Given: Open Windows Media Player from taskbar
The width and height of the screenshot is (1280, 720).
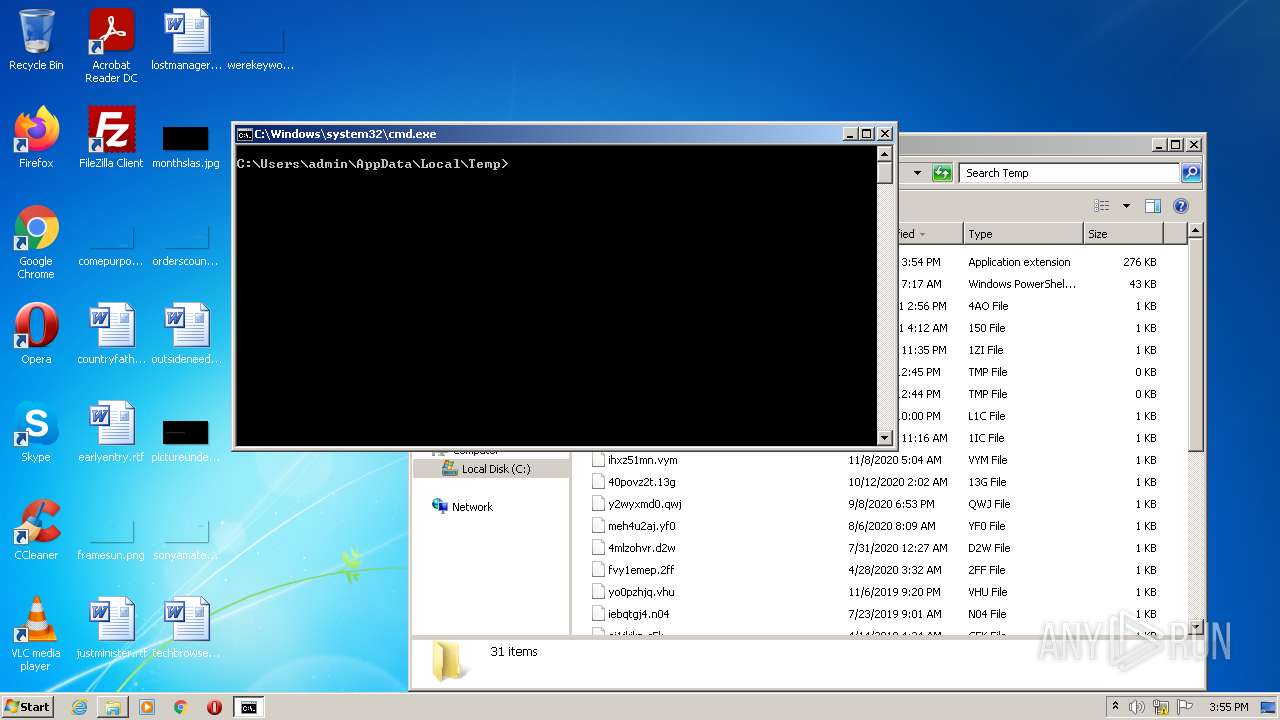Looking at the screenshot, I should pos(147,707).
